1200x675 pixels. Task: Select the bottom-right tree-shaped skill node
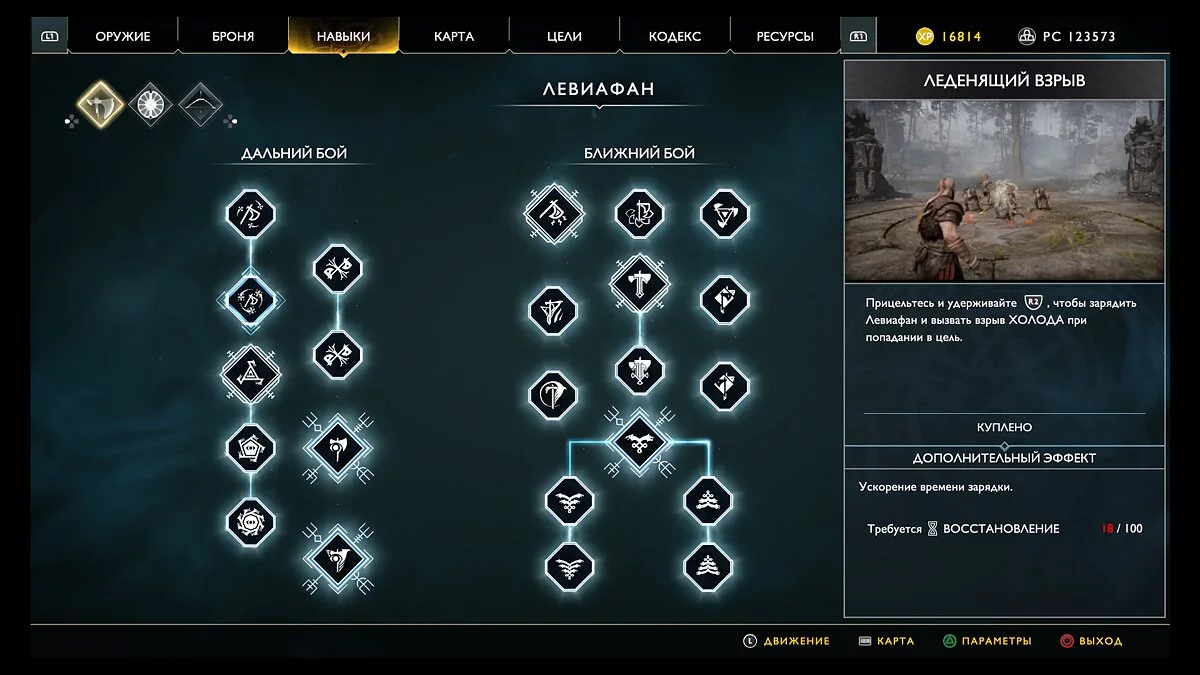[x=708, y=566]
